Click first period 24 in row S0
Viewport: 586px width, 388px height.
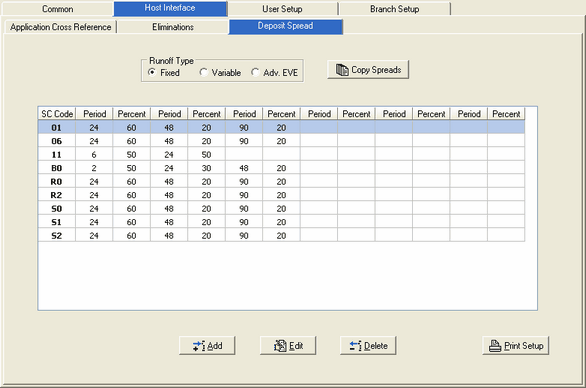(x=94, y=208)
